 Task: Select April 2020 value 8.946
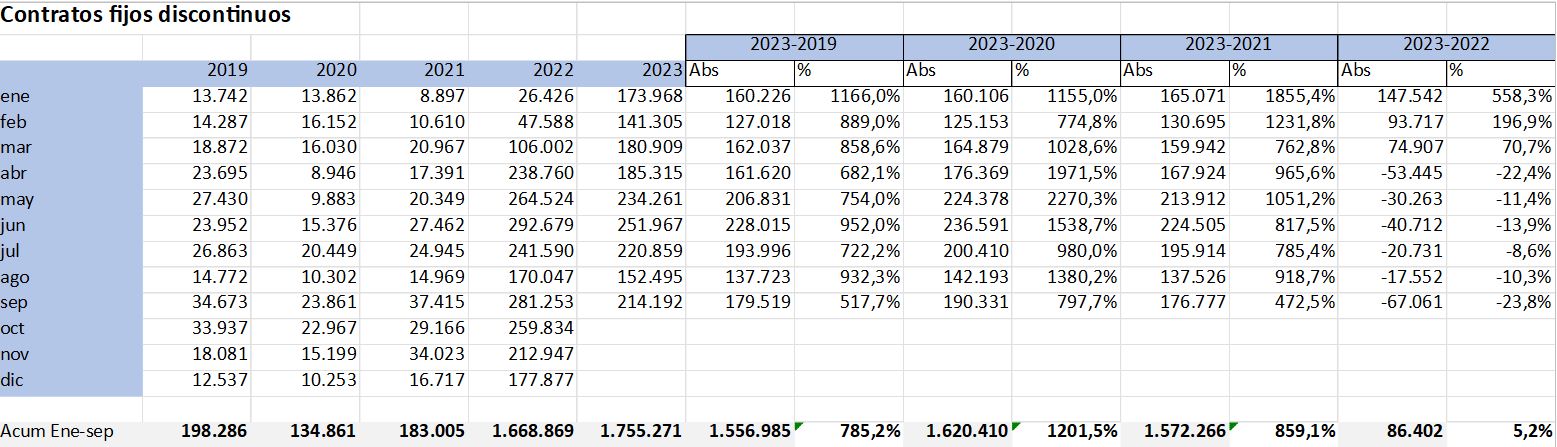coord(306,174)
